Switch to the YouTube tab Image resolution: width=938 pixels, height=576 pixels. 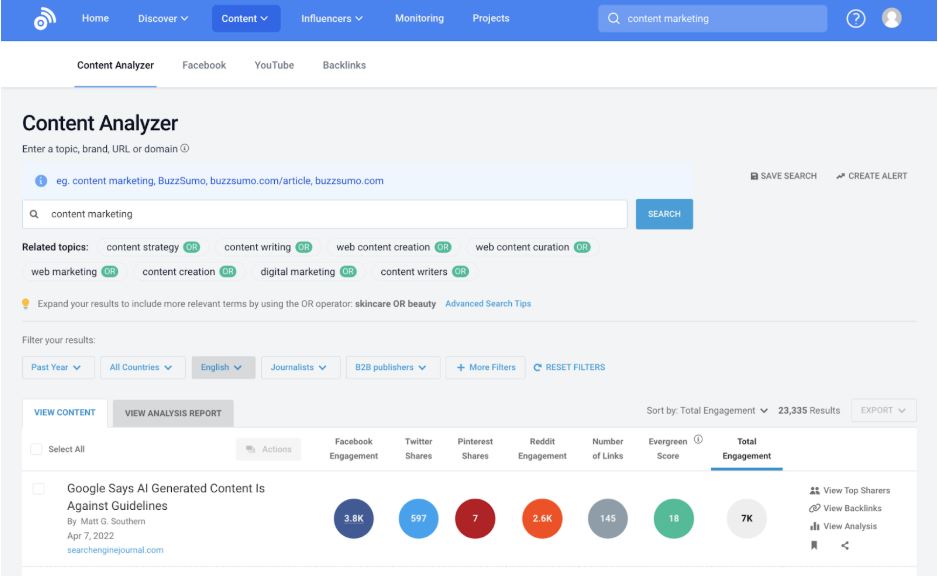[274, 65]
